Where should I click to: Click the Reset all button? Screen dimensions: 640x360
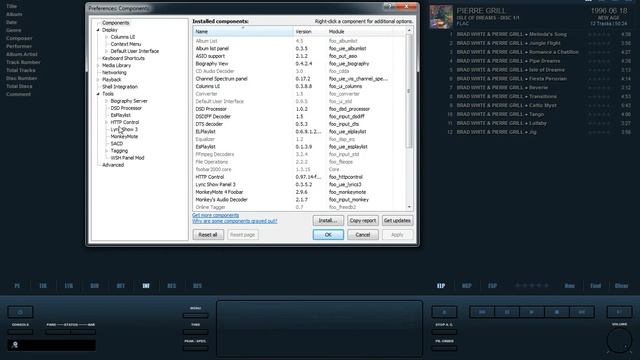208,235
